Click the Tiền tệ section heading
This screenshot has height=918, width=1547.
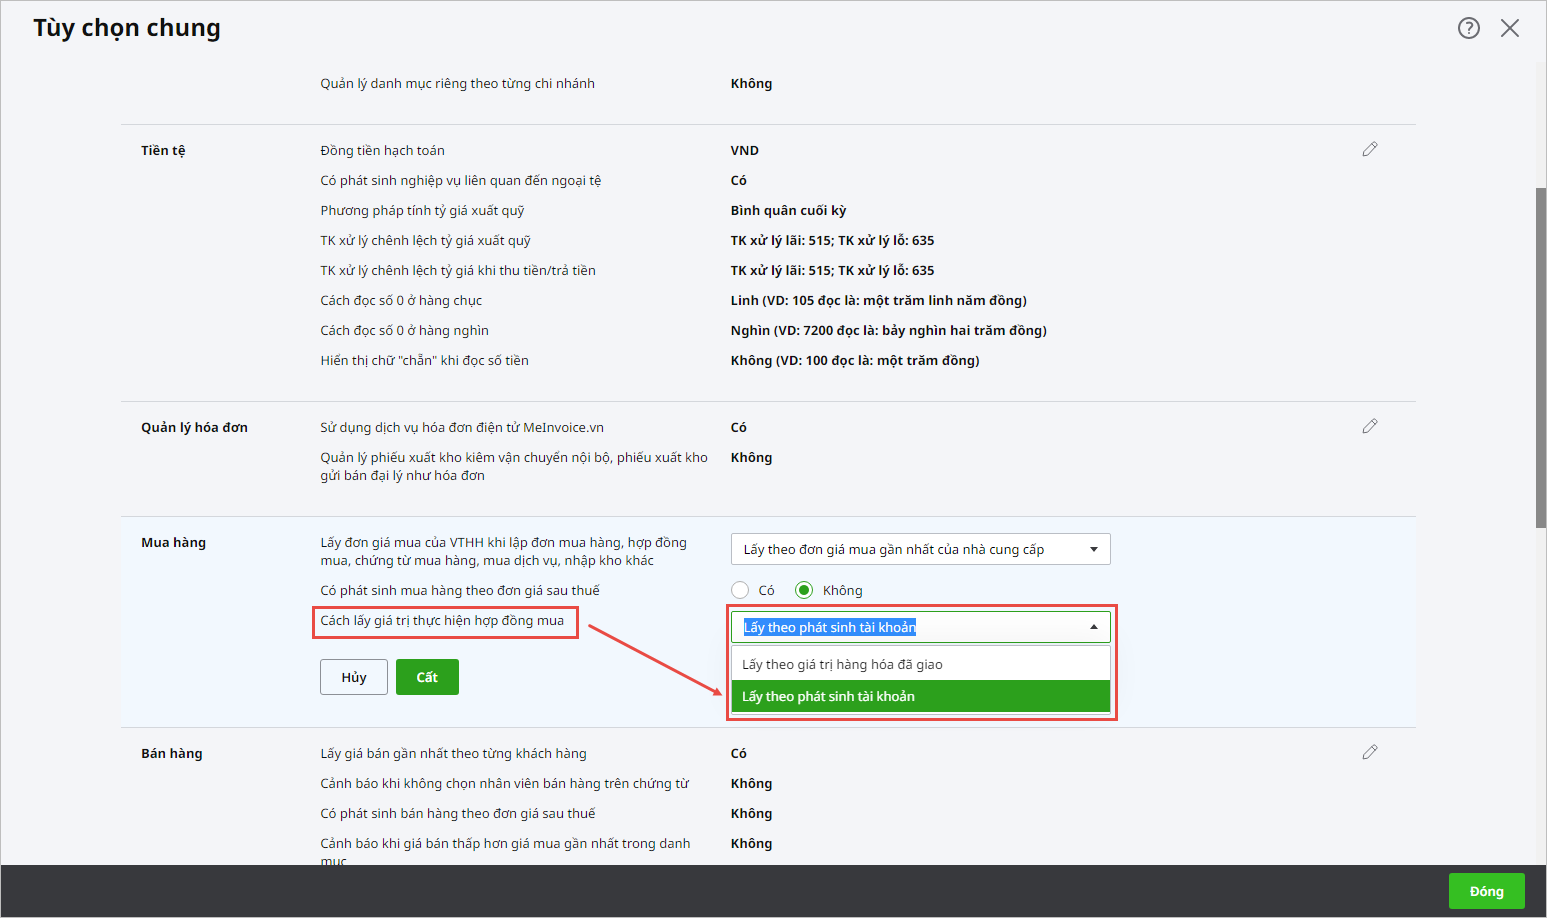[x=163, y=150]
